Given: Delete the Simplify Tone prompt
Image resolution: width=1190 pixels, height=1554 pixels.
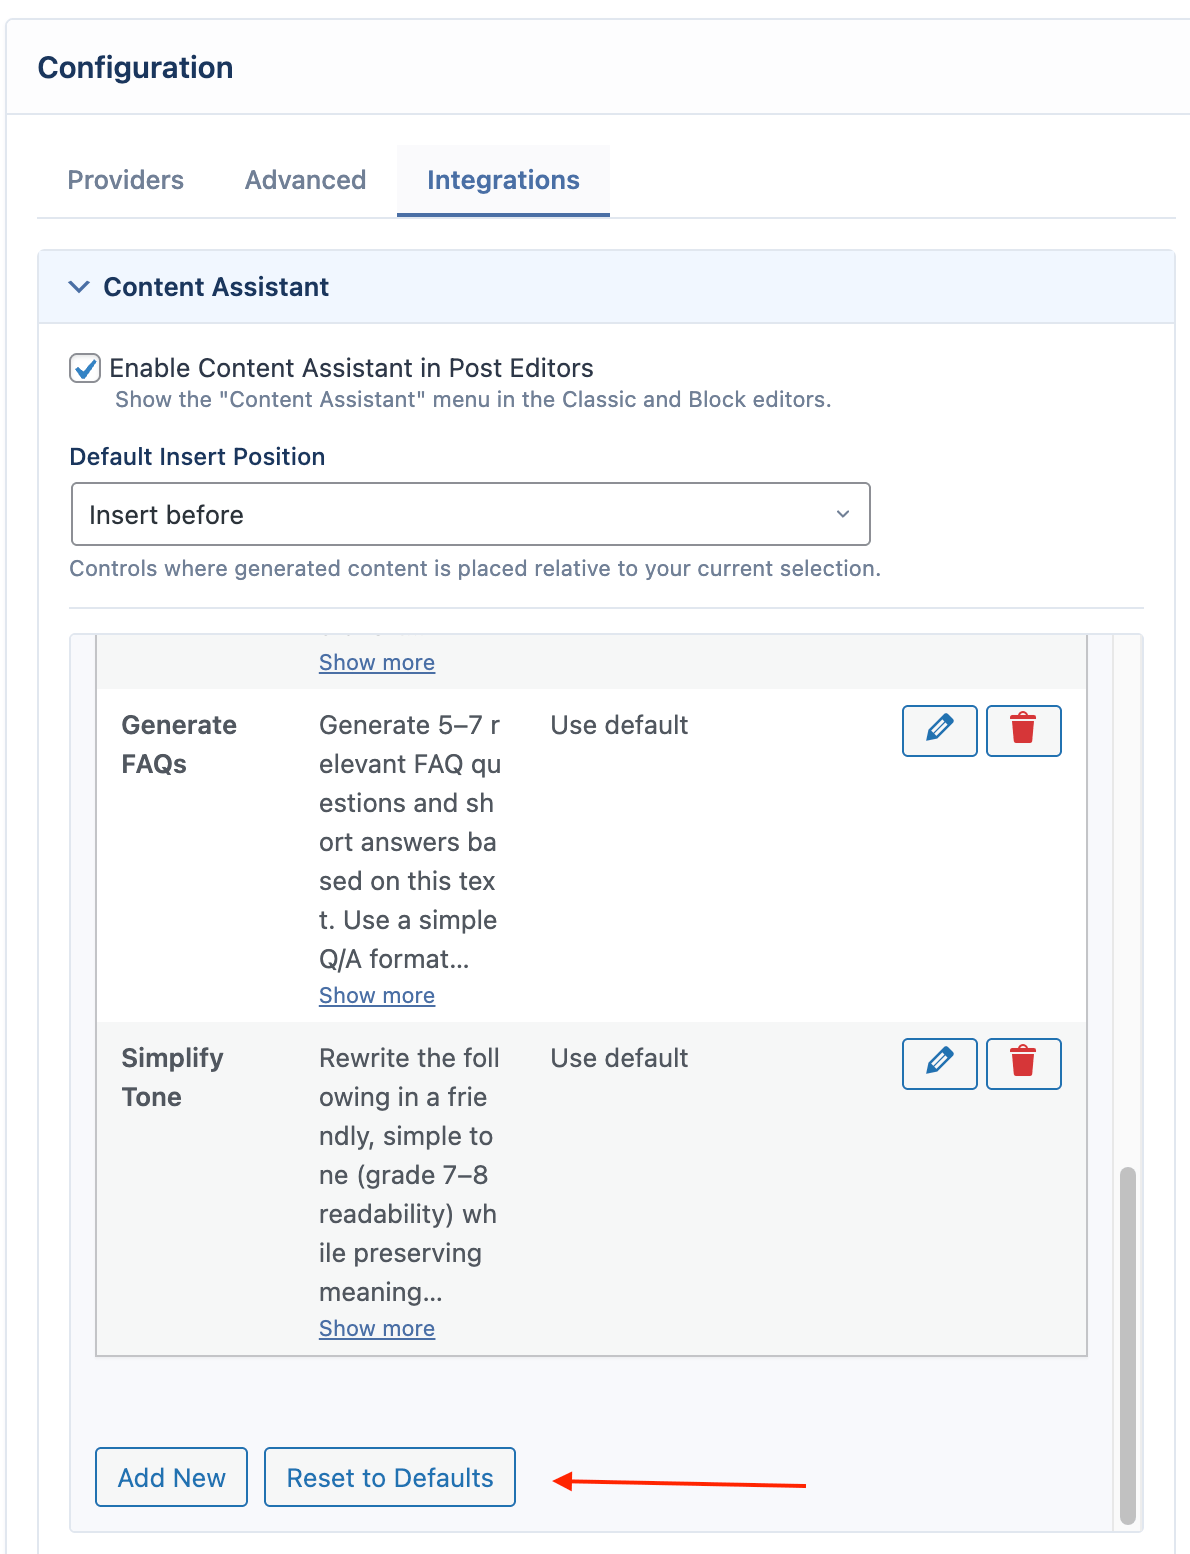Looking at the screenshot, I should 1023,1063.
